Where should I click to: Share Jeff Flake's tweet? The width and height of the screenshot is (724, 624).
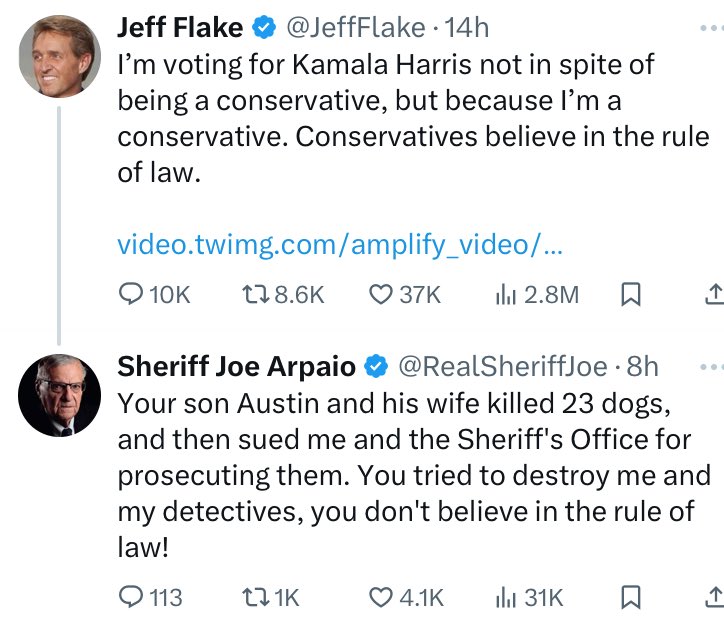pos(713,294)
